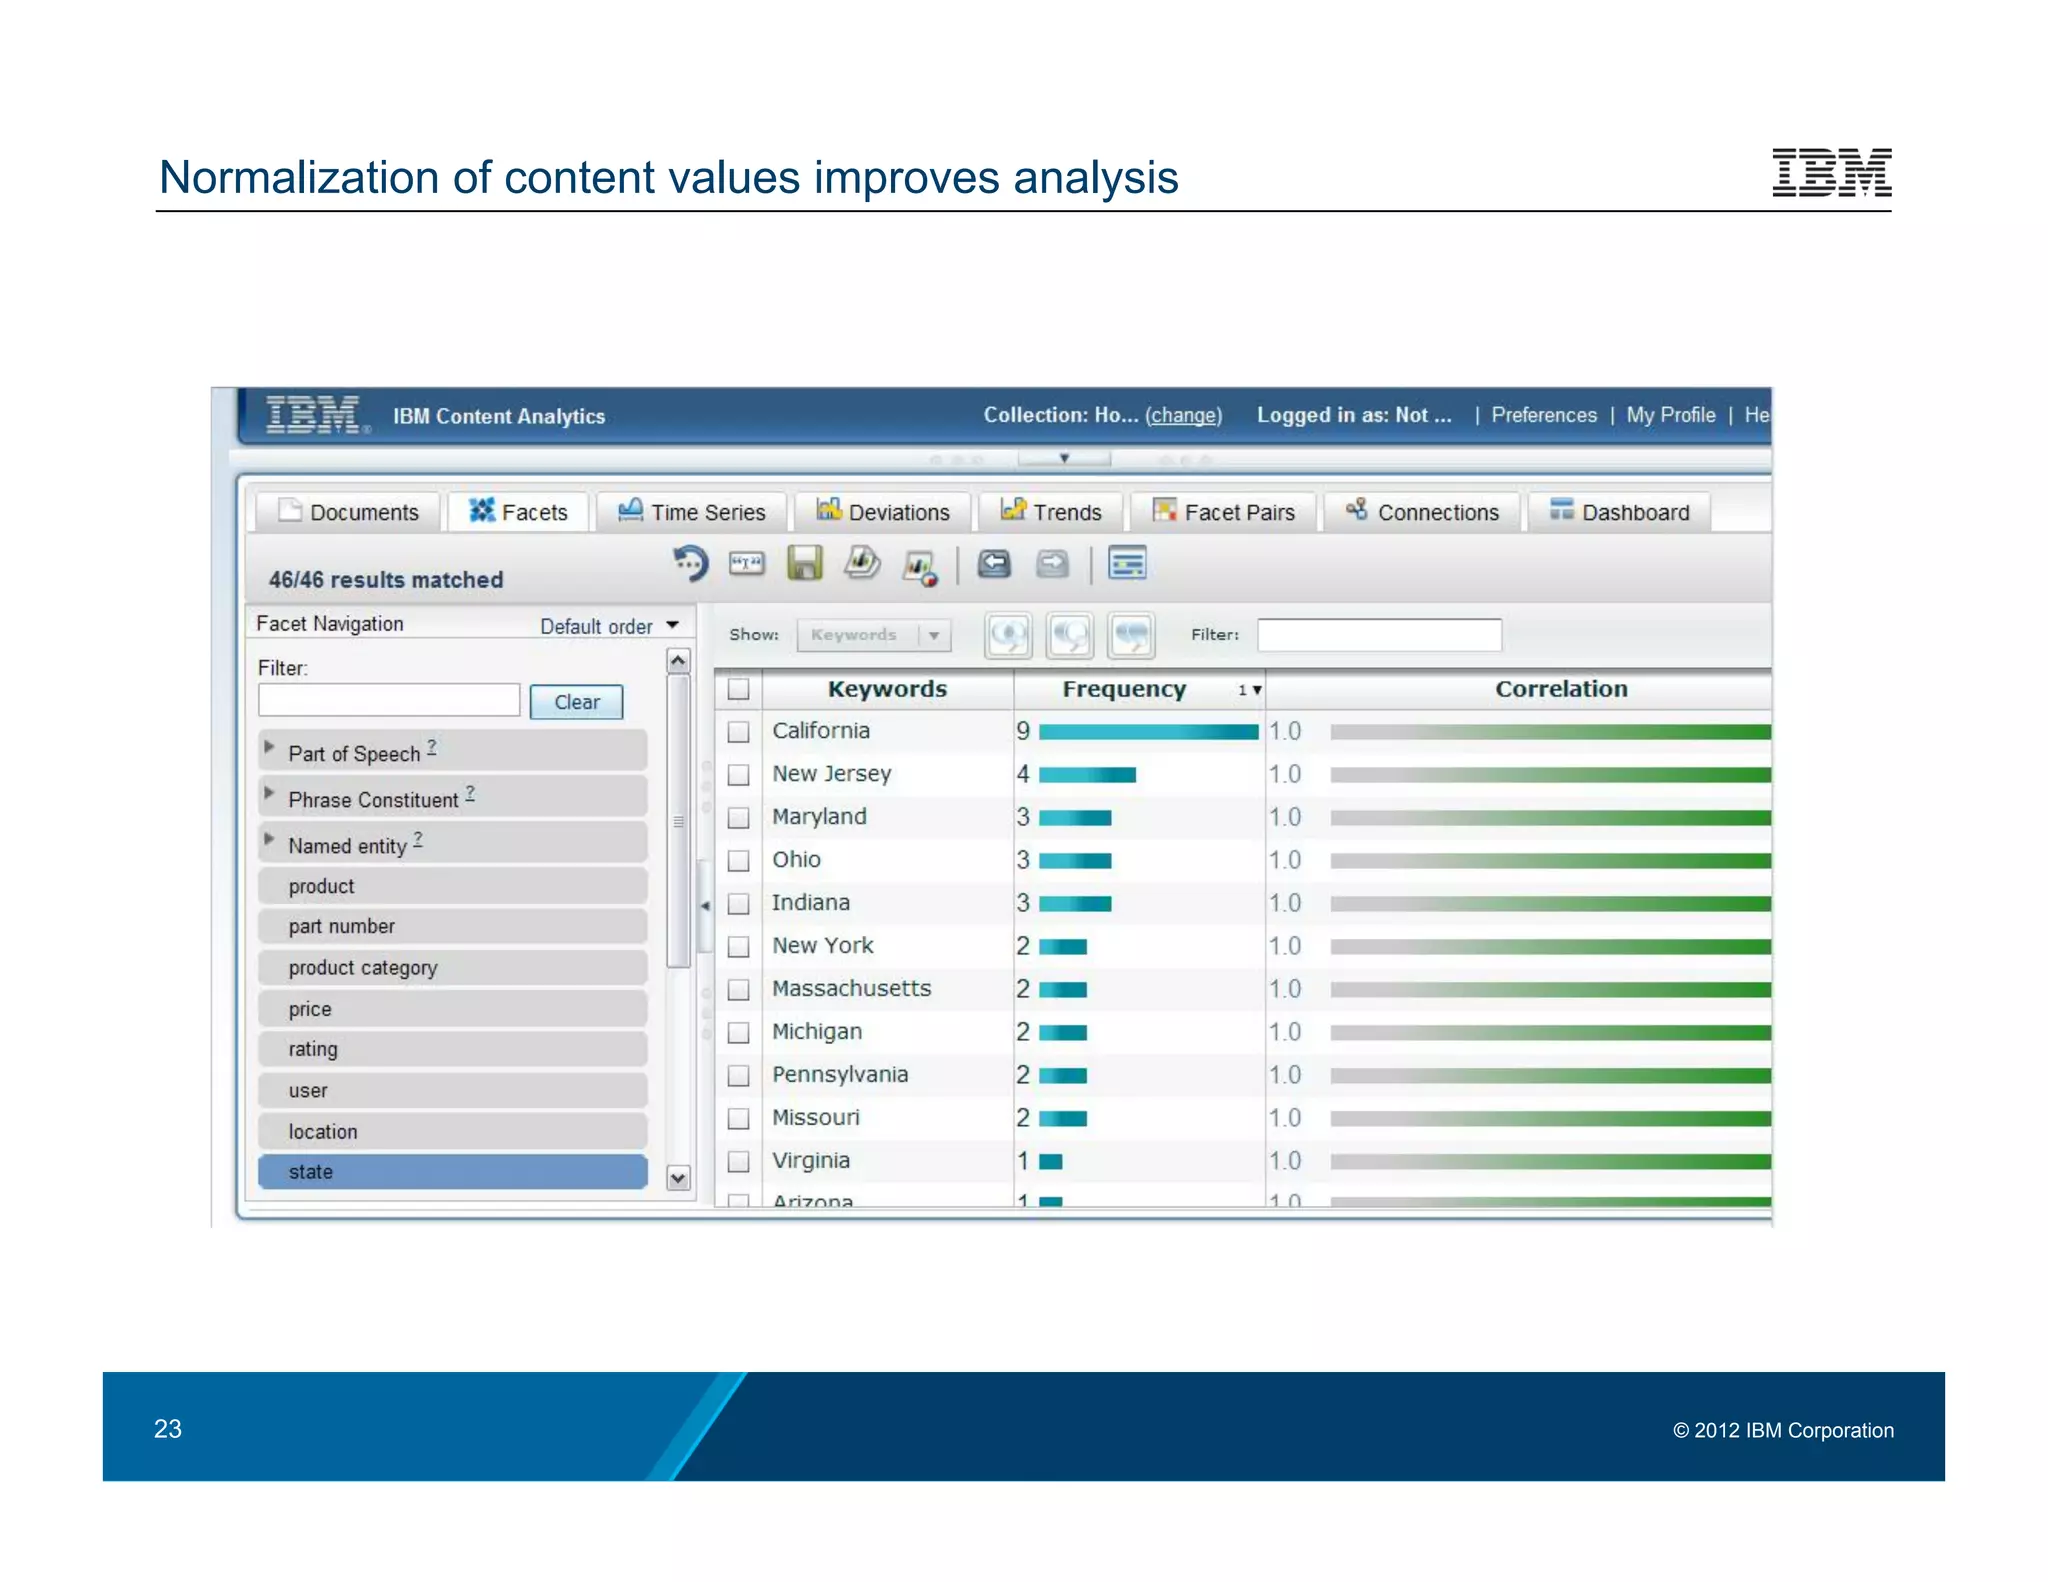Select the part number facet

click(452, 926)
